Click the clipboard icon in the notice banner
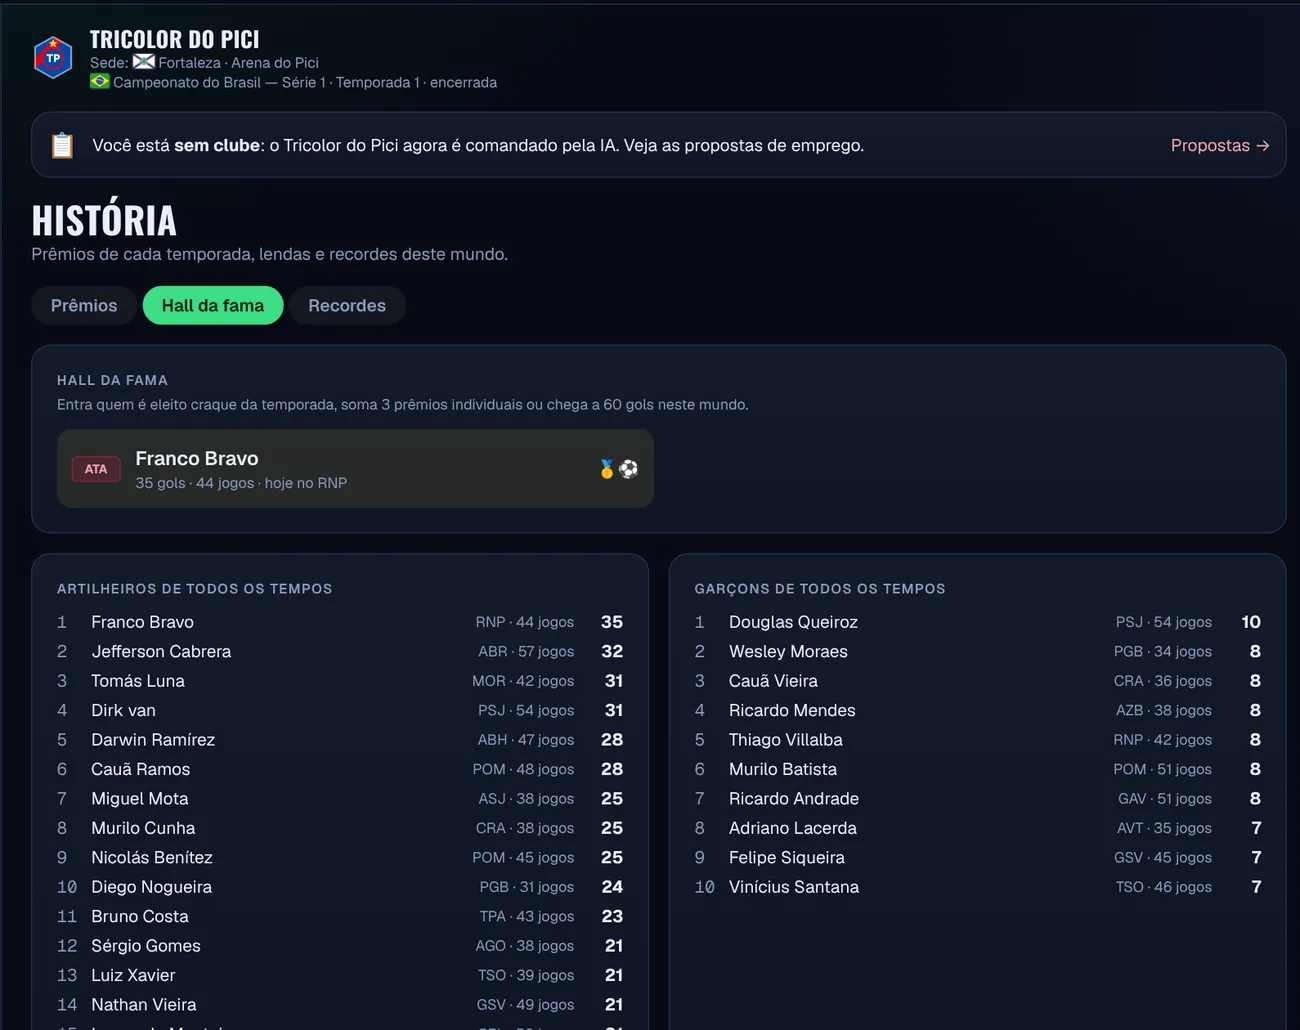 coord(62,145)
